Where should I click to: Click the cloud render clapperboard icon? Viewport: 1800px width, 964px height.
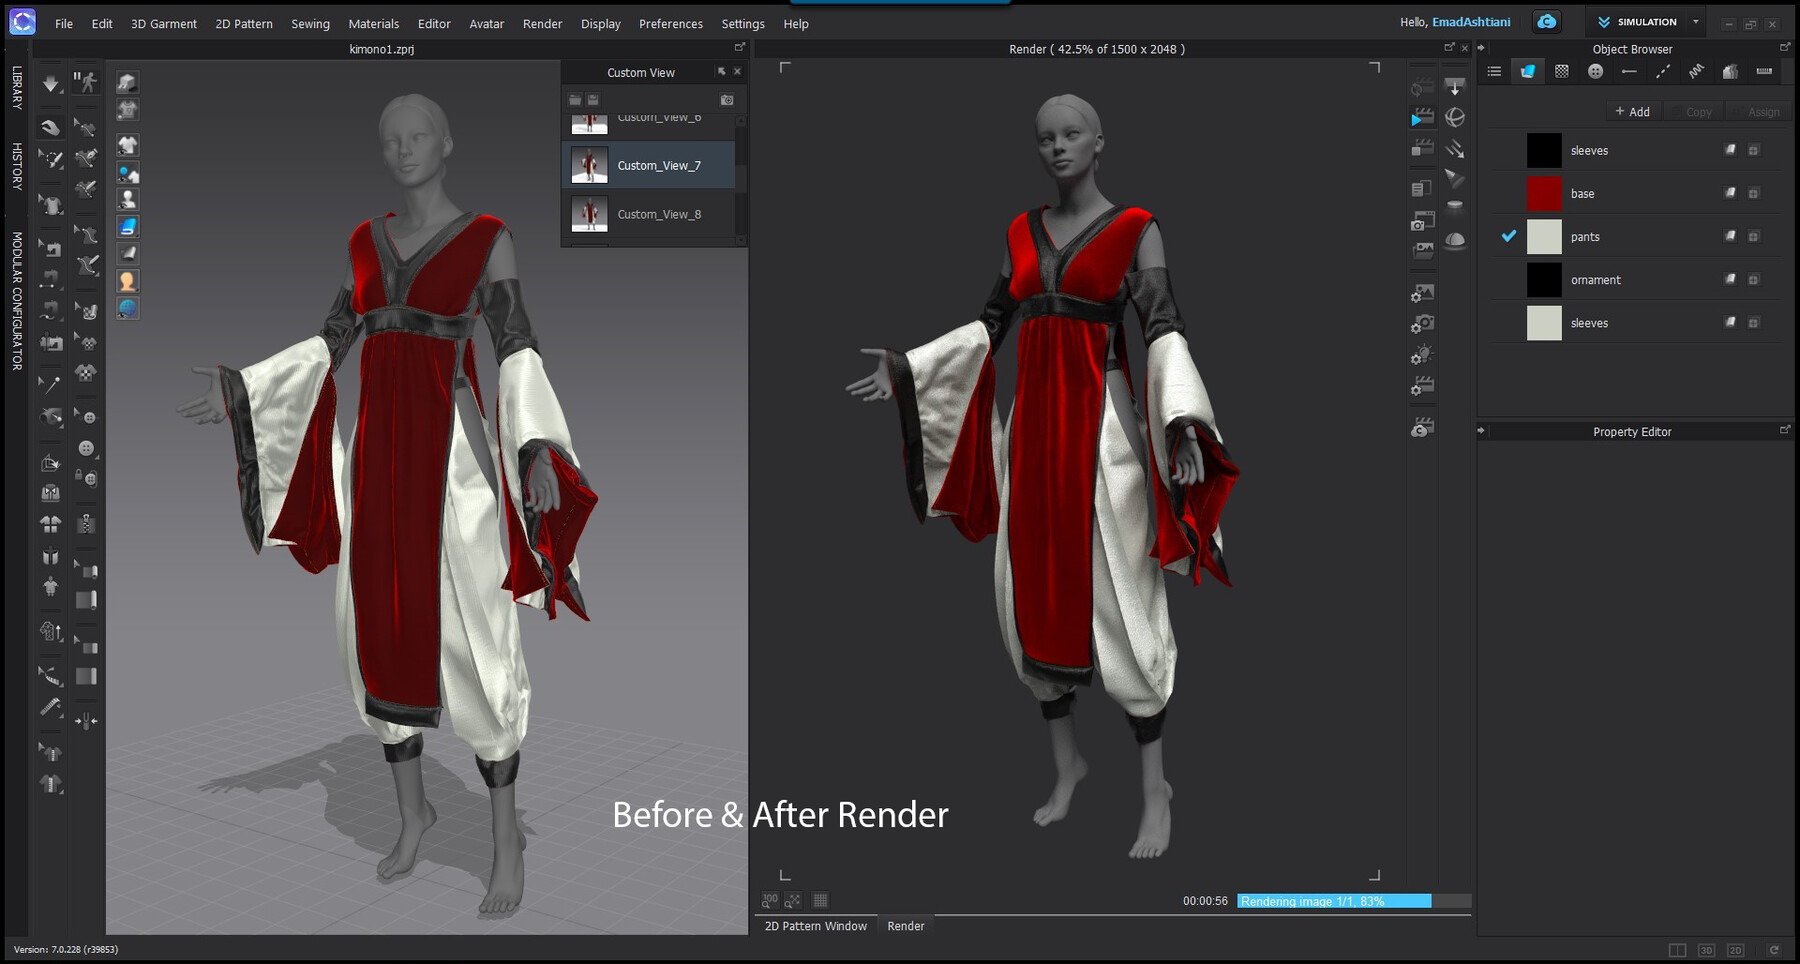click(x=1422, y=428)
